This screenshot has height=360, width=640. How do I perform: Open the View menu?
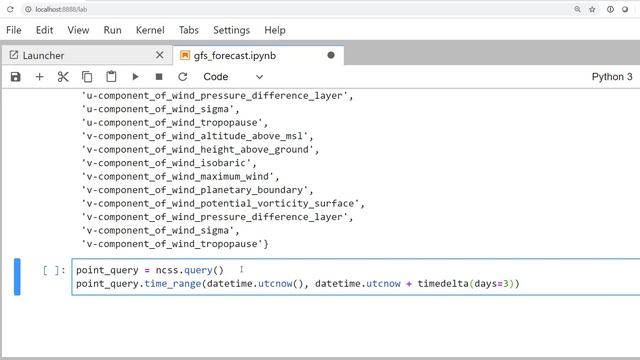(78, 30)
